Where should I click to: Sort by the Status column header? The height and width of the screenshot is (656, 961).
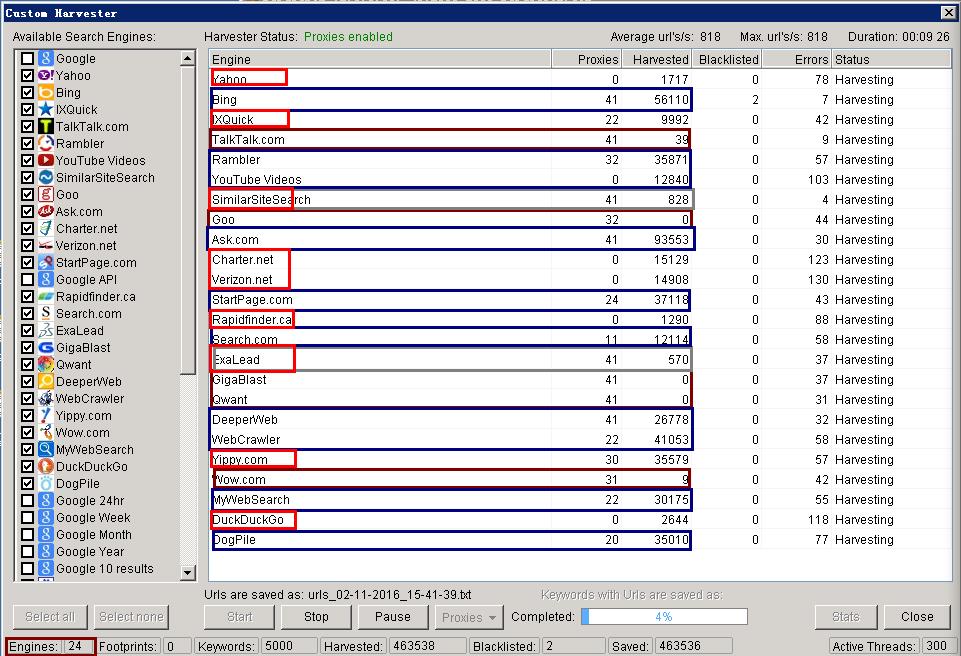coord(892,59)
